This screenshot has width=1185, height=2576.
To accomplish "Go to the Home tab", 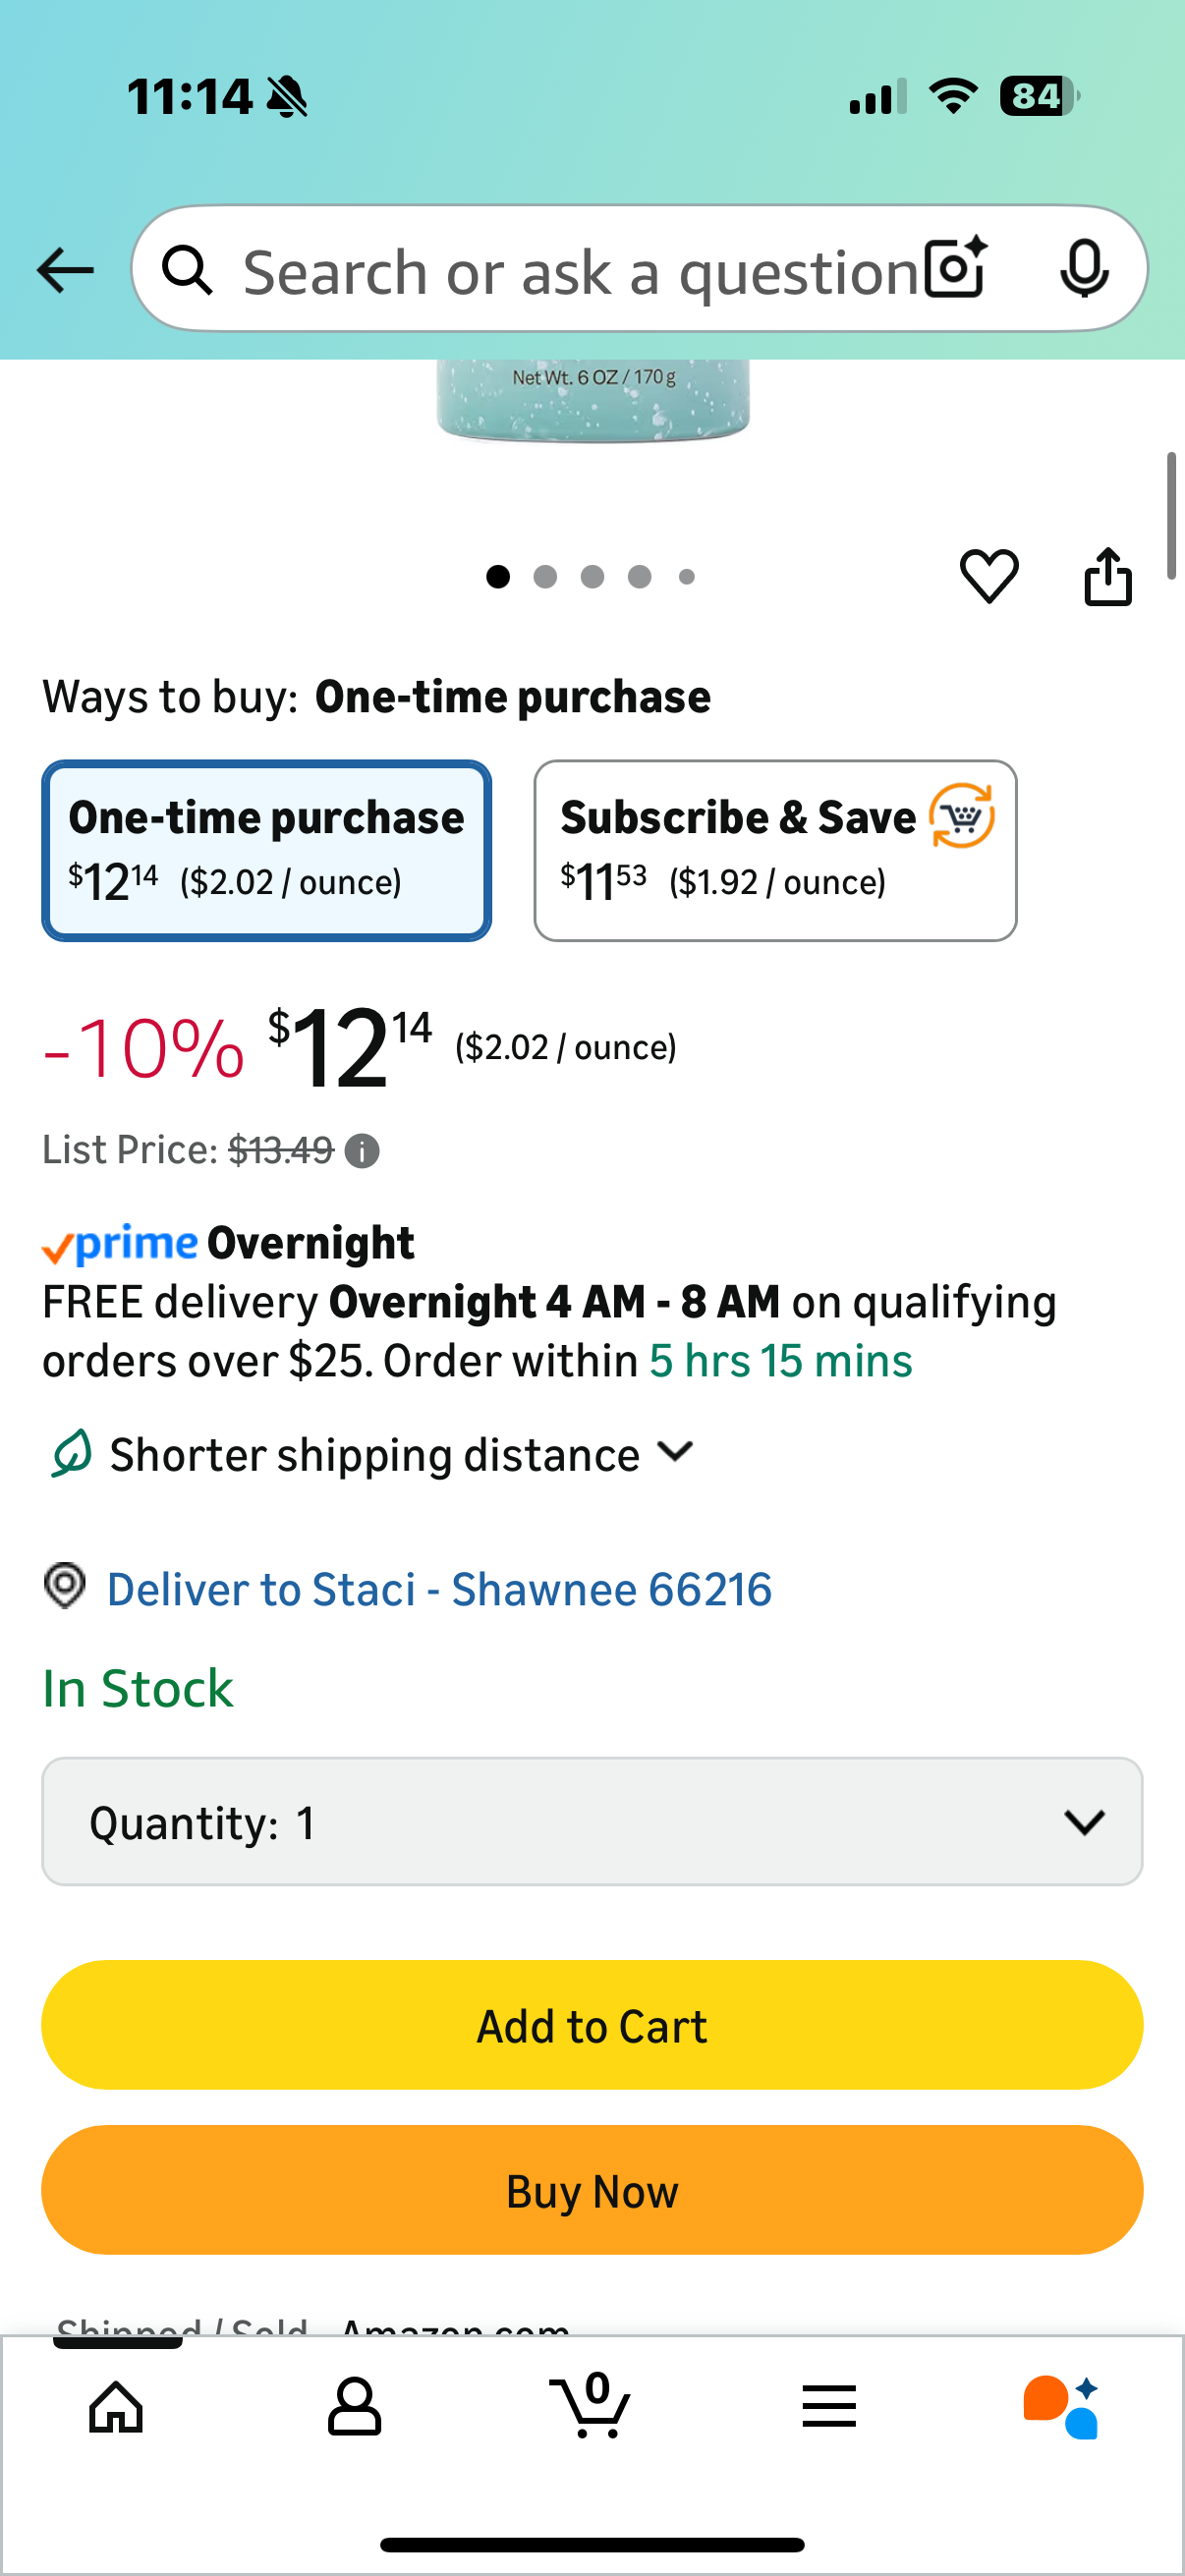I will 117,2406.
